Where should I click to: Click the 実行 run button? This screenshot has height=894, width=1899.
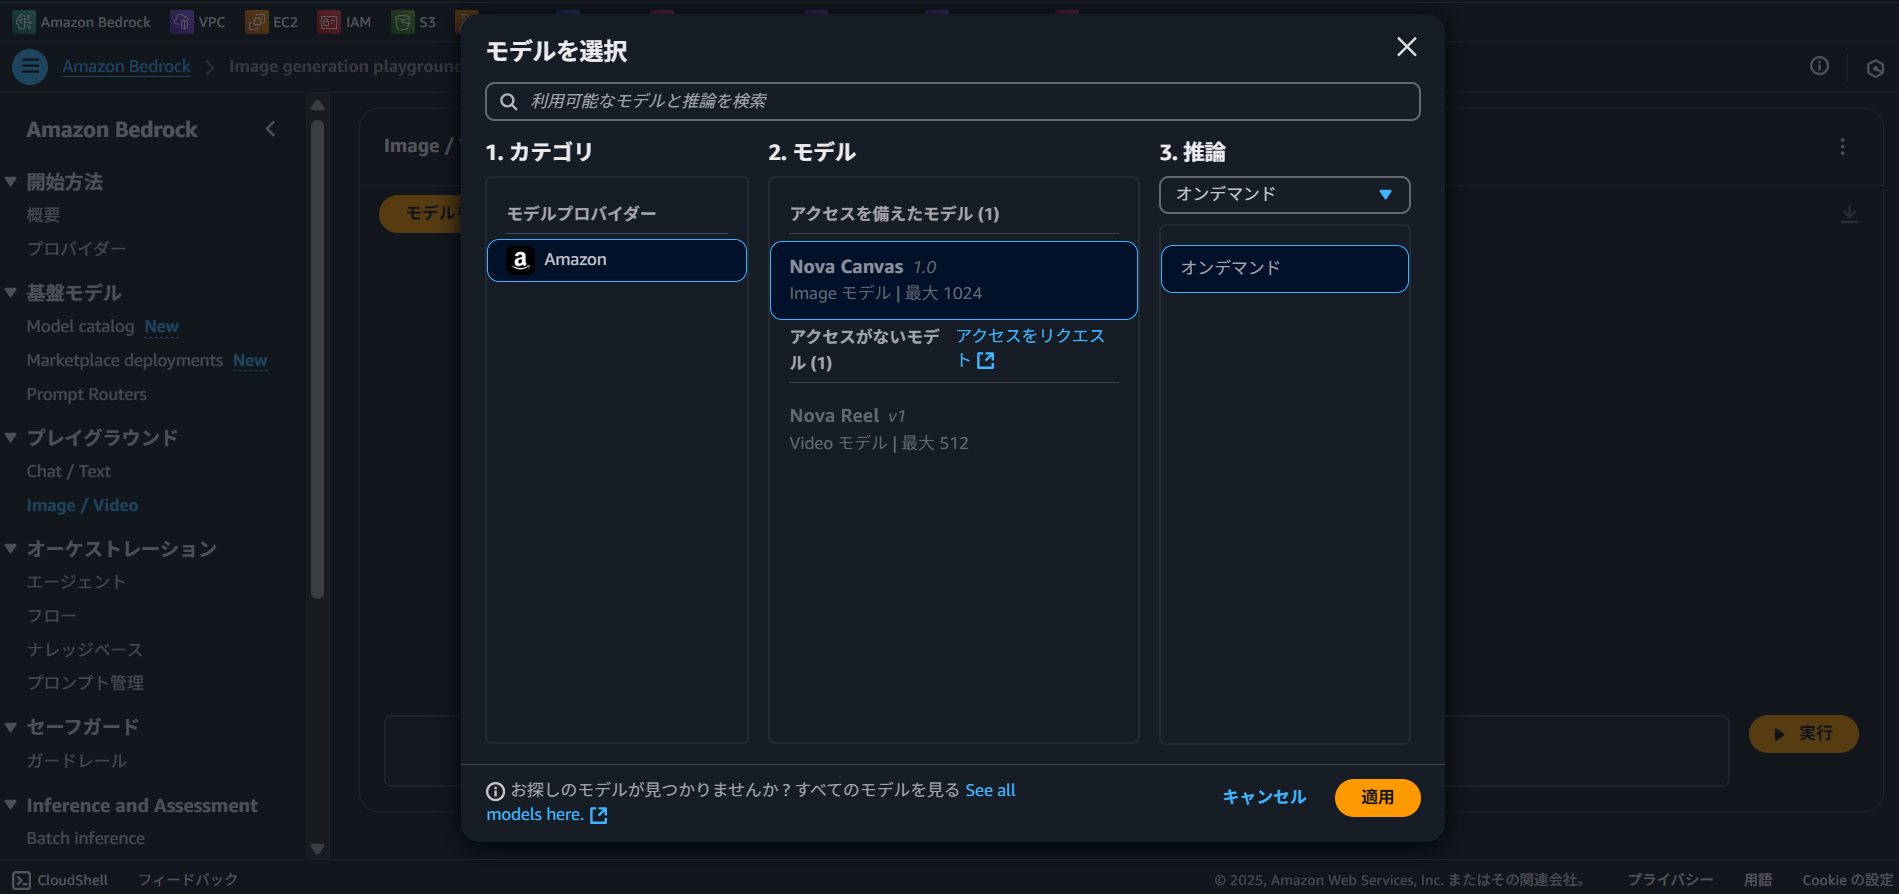pos(1803,734)
